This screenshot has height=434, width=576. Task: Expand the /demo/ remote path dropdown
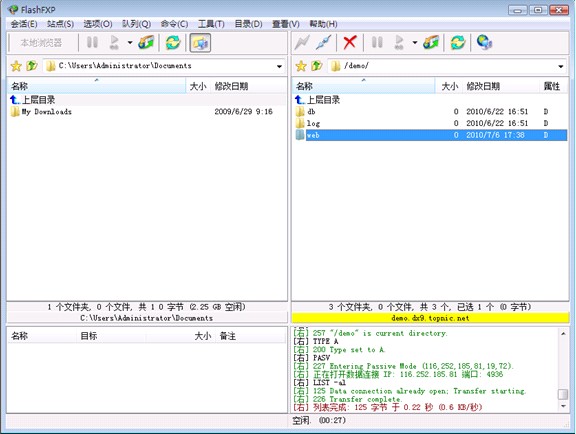point(561,67)
